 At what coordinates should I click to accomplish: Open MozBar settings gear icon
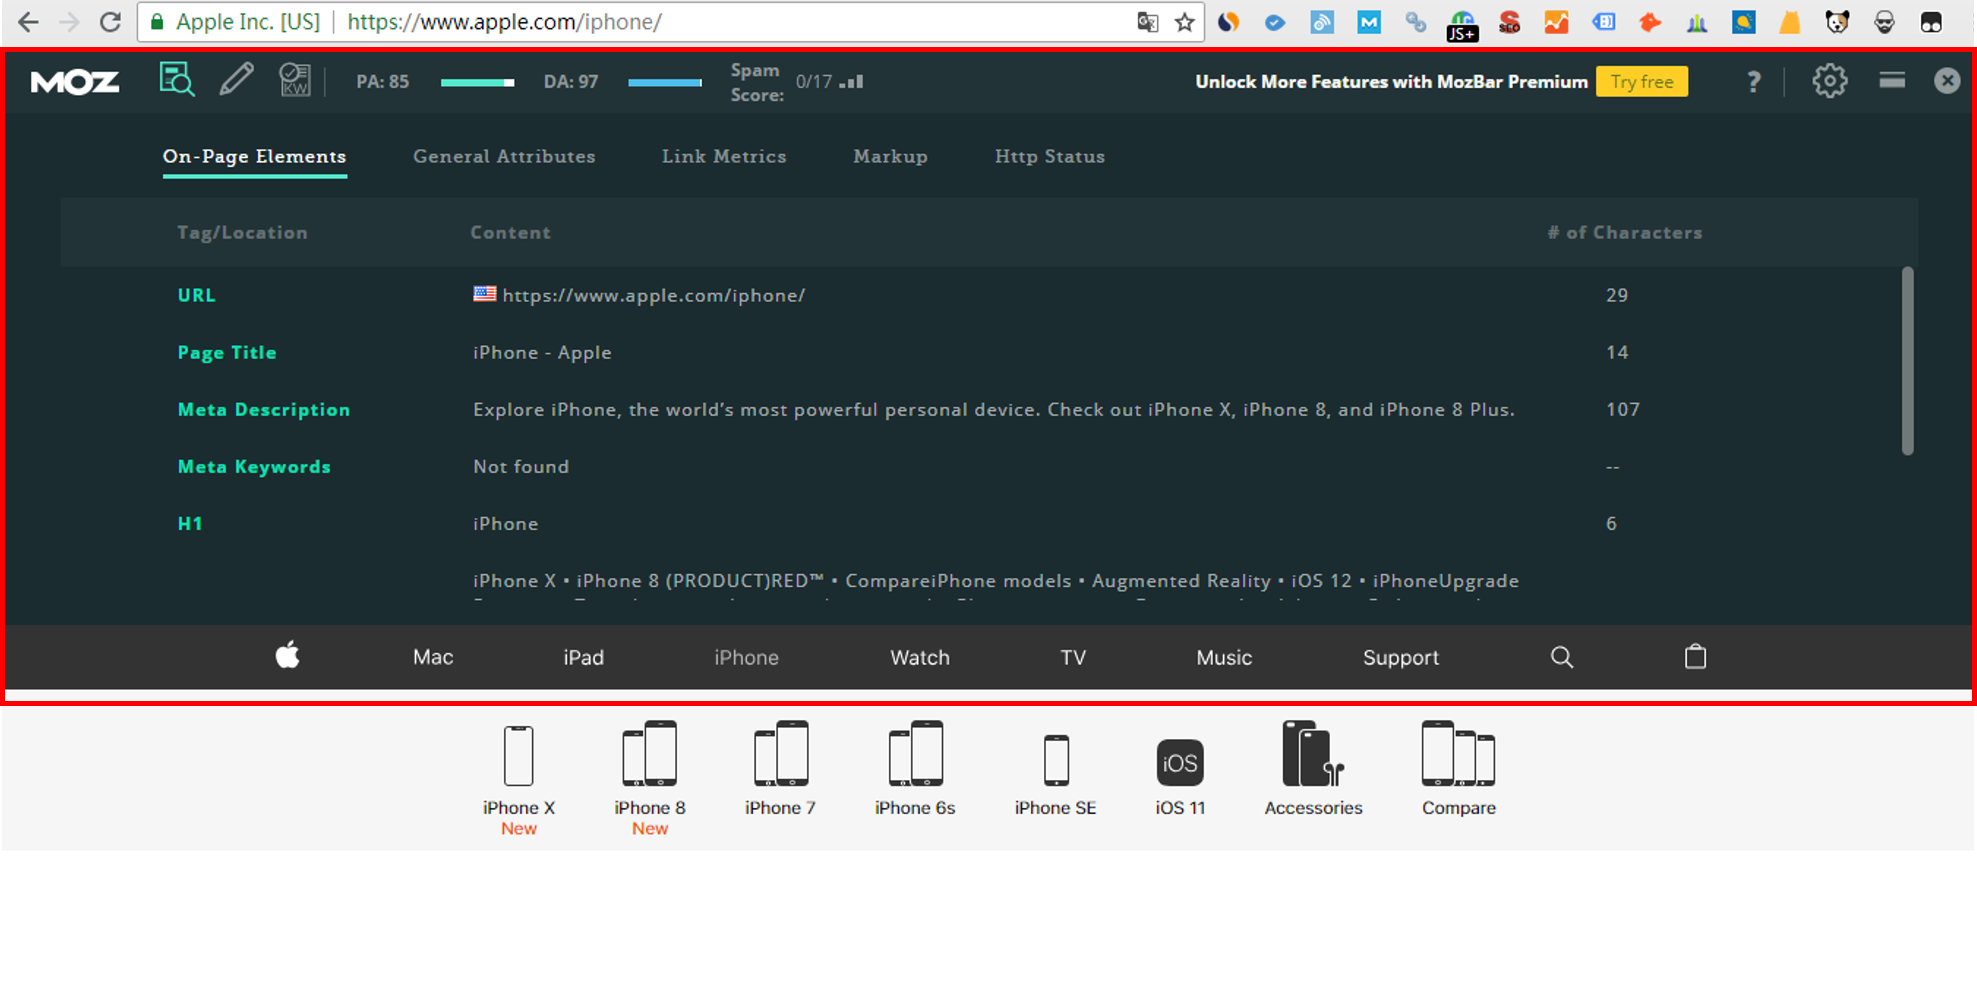tap(1829, 81)
